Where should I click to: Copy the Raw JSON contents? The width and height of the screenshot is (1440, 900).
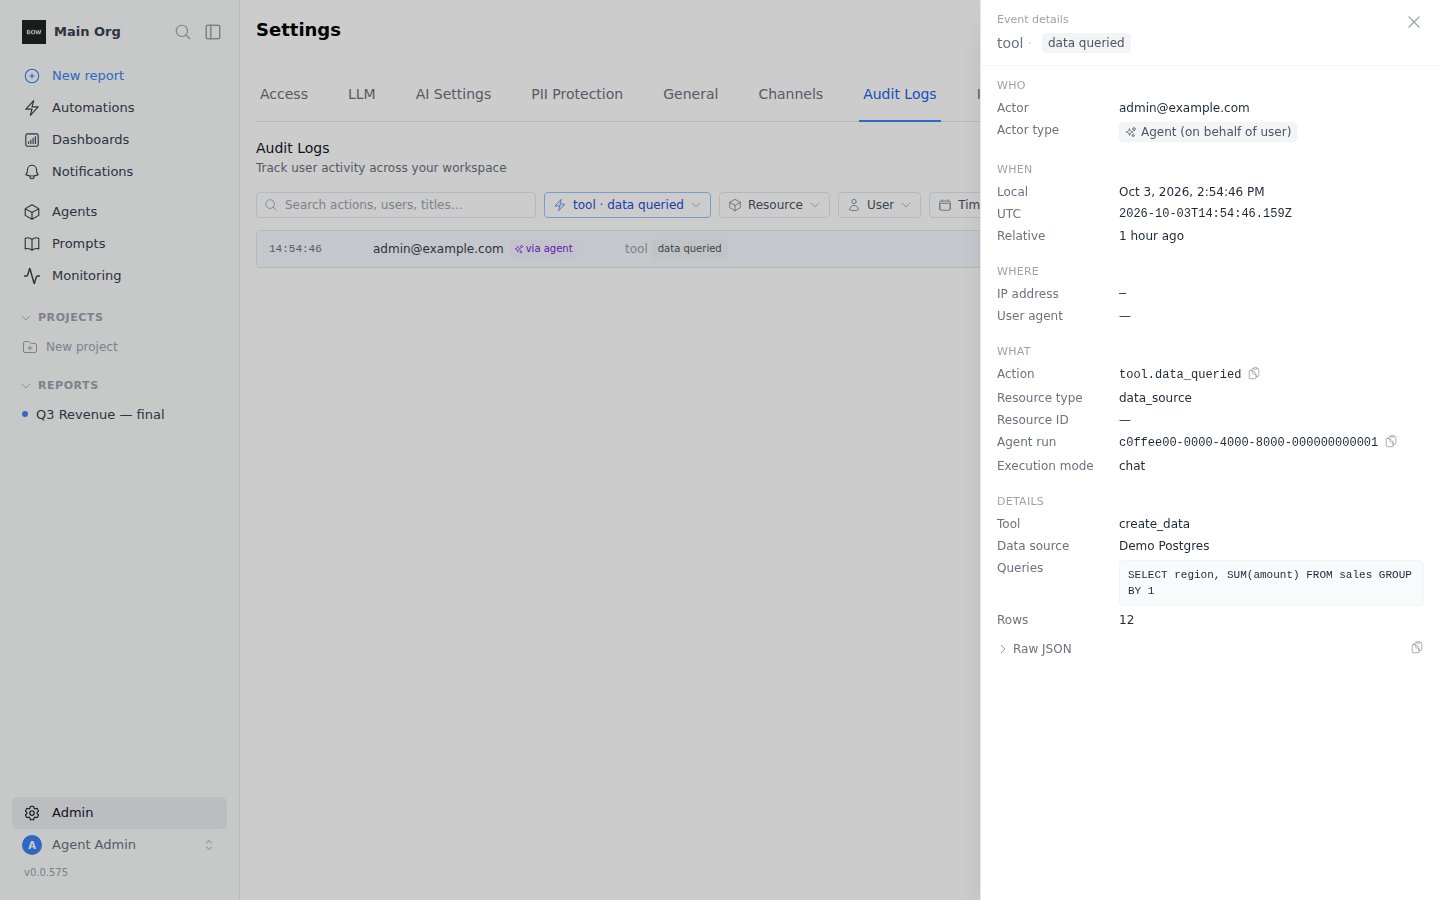[x=1417, y=648]
